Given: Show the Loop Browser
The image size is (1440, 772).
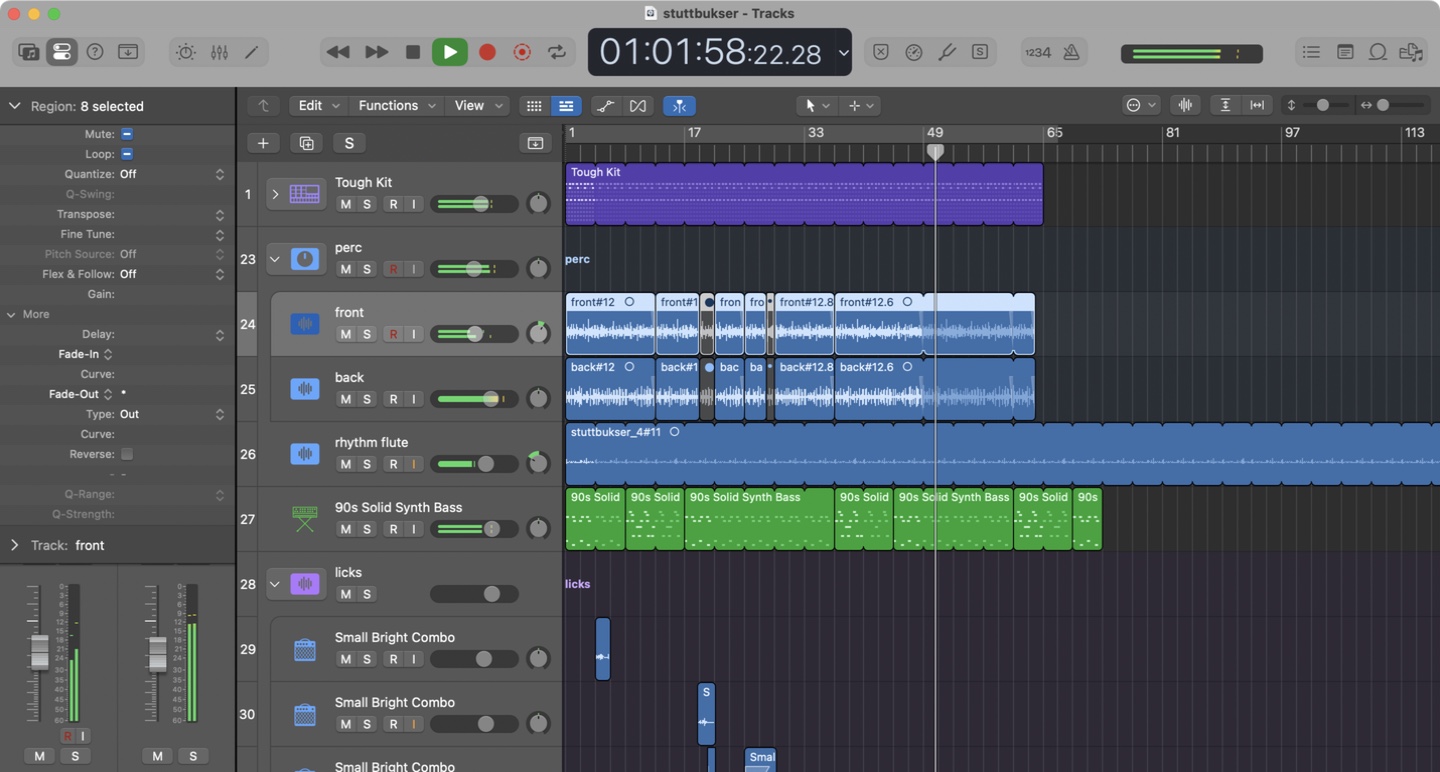Looking at the screenshot, I should point(1377,52).
